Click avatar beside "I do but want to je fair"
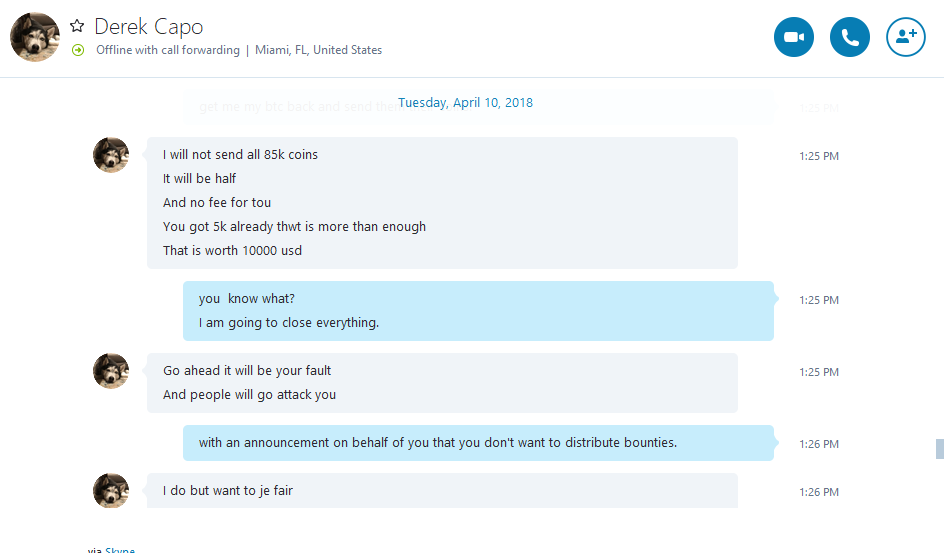This screenshot has height=553, width=944. (x=111, y=490)
